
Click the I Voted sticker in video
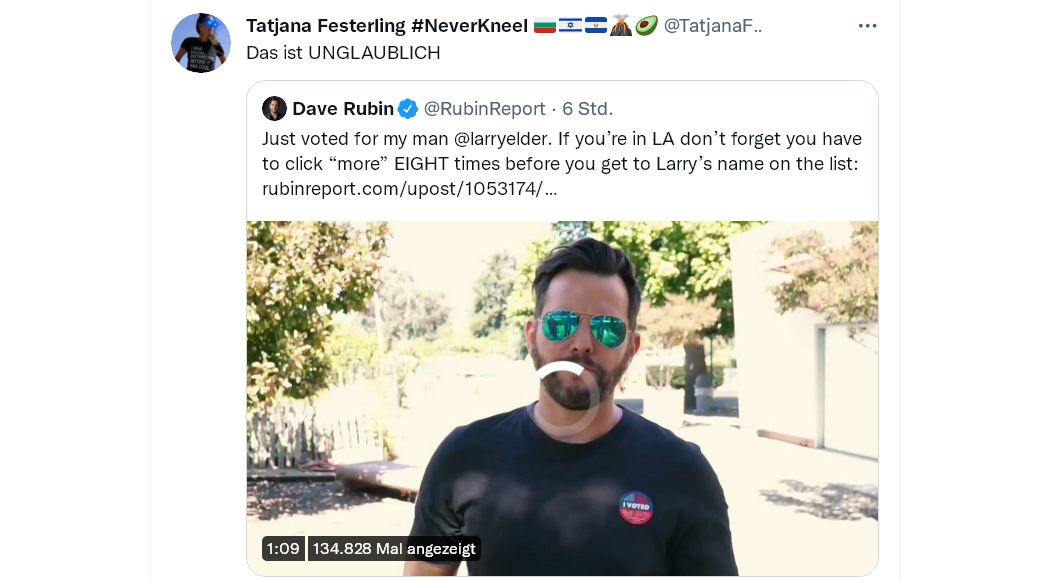(x=635, y=508)
